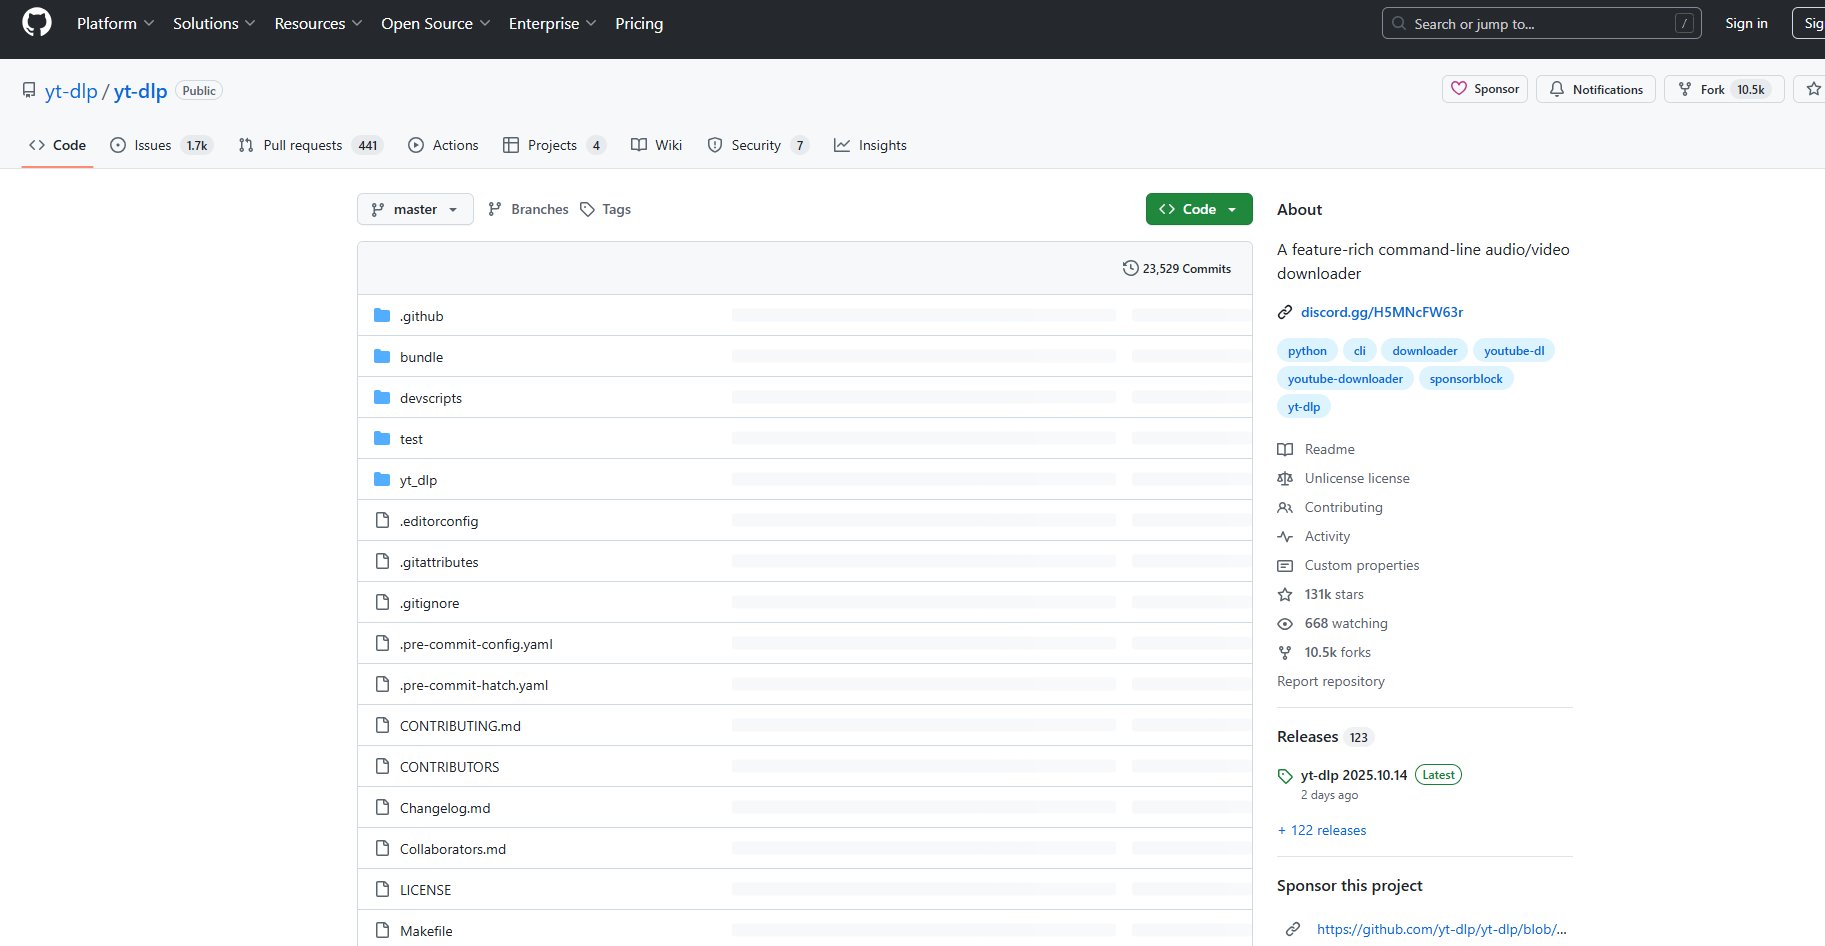Screen dimensions: 1825x946
Task: View the 131k stars link
Action: (x=1334, y=595)
